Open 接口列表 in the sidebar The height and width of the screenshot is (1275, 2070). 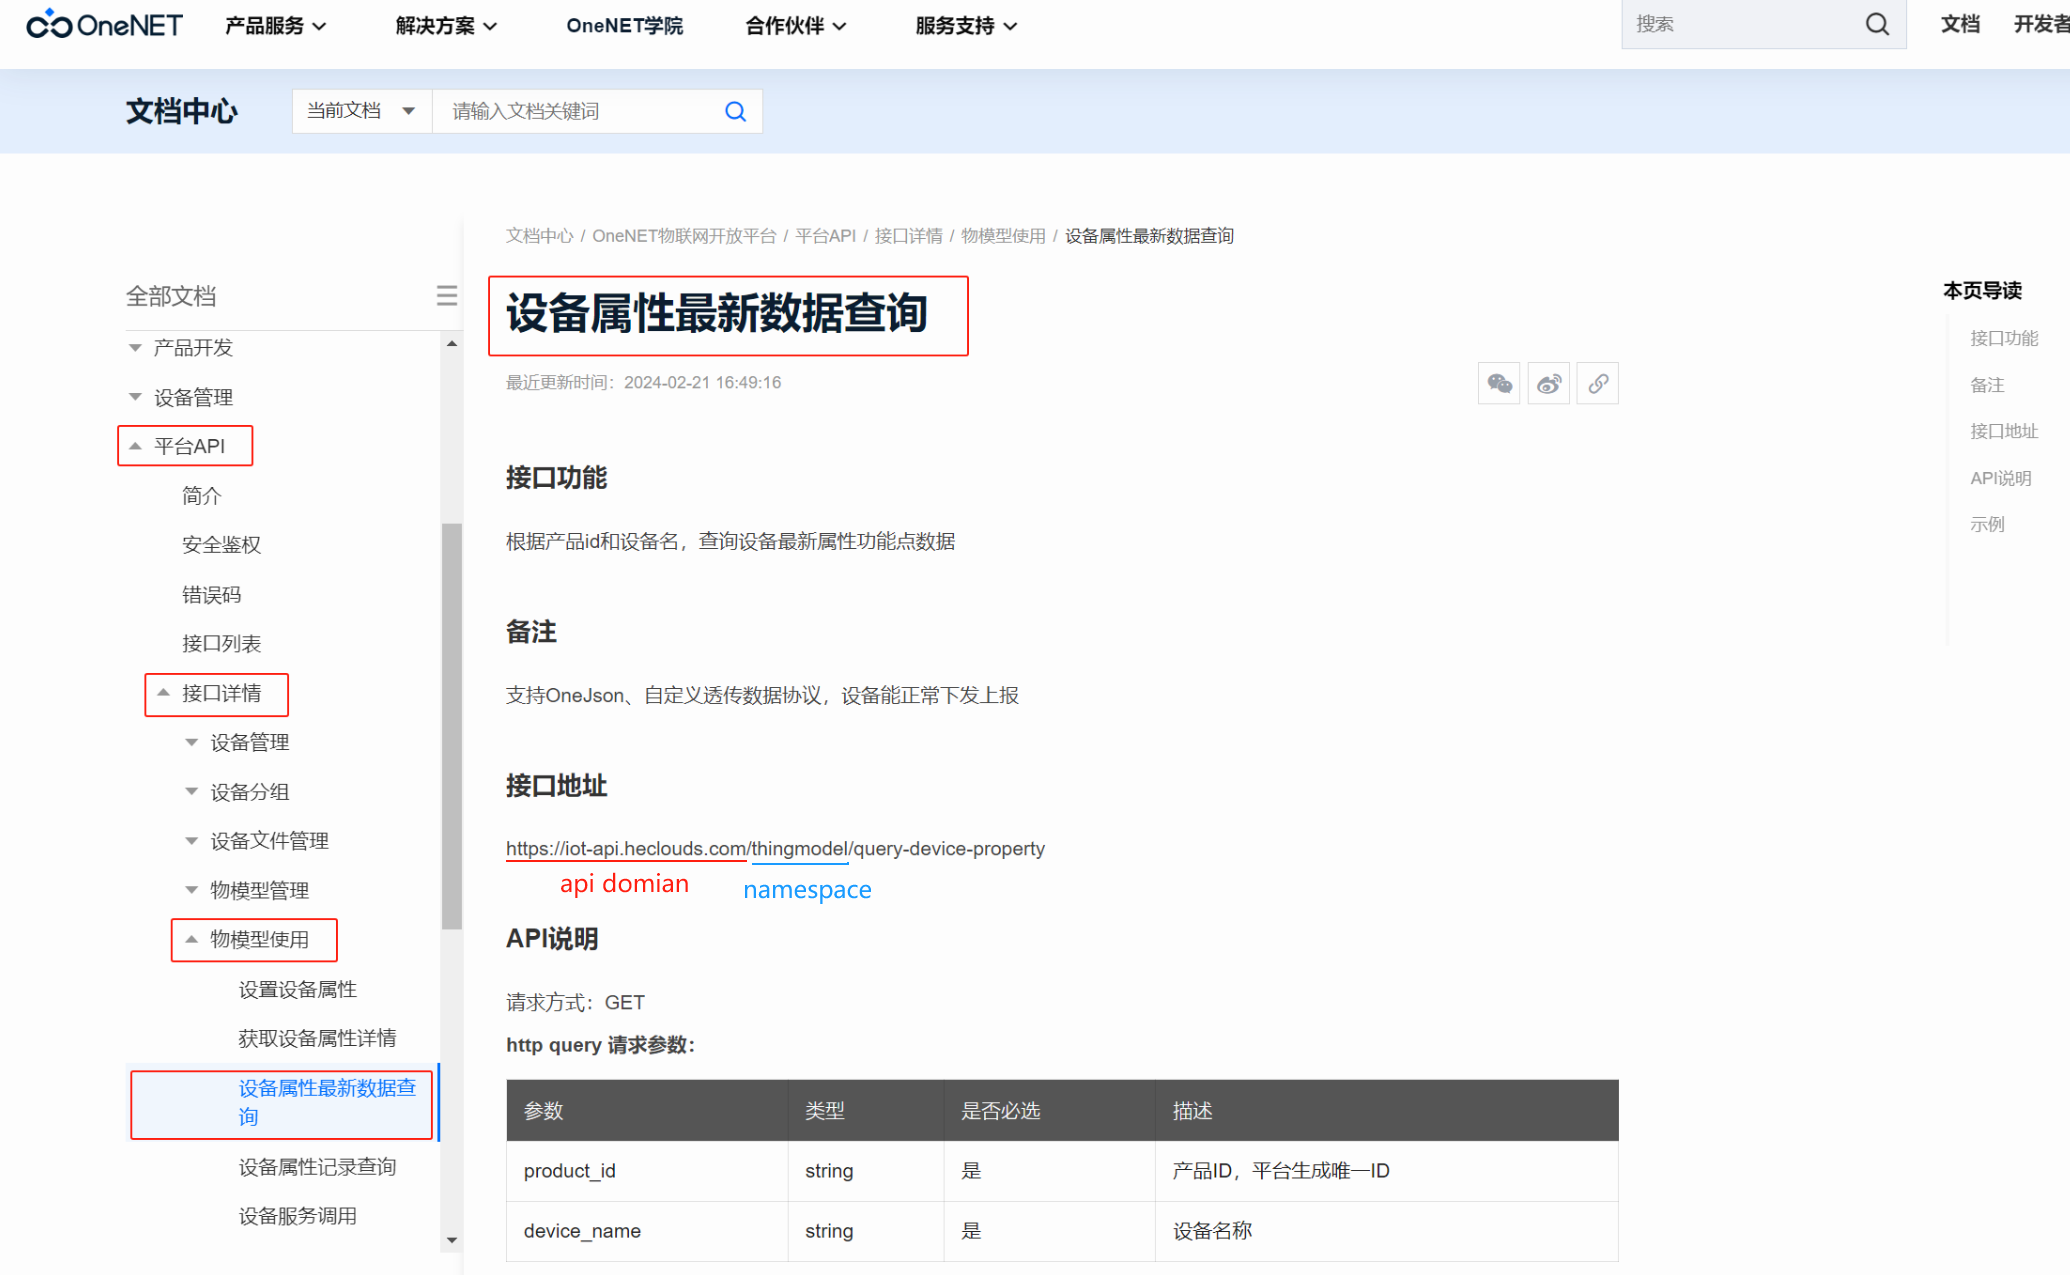[221, 644]
